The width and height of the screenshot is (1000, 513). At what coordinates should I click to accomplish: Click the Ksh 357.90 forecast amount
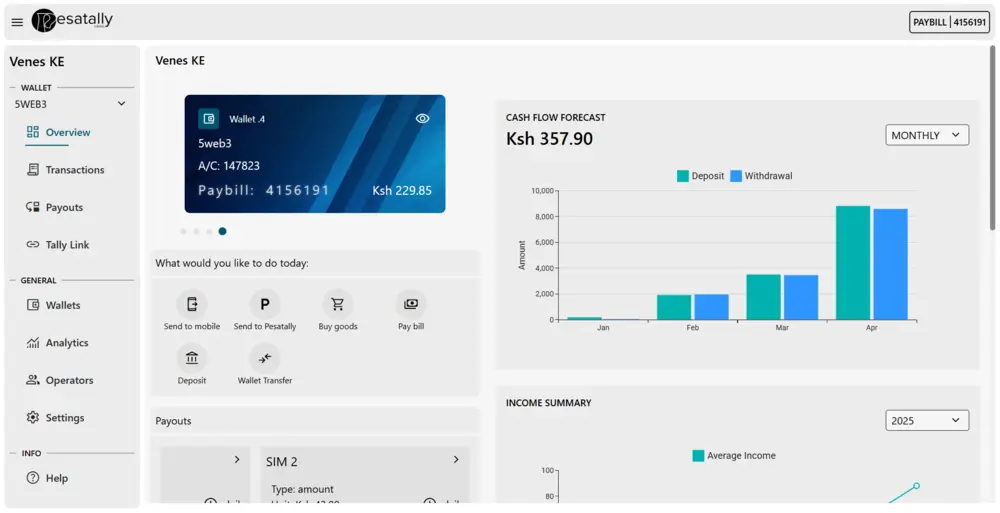[x=549, y=138]
